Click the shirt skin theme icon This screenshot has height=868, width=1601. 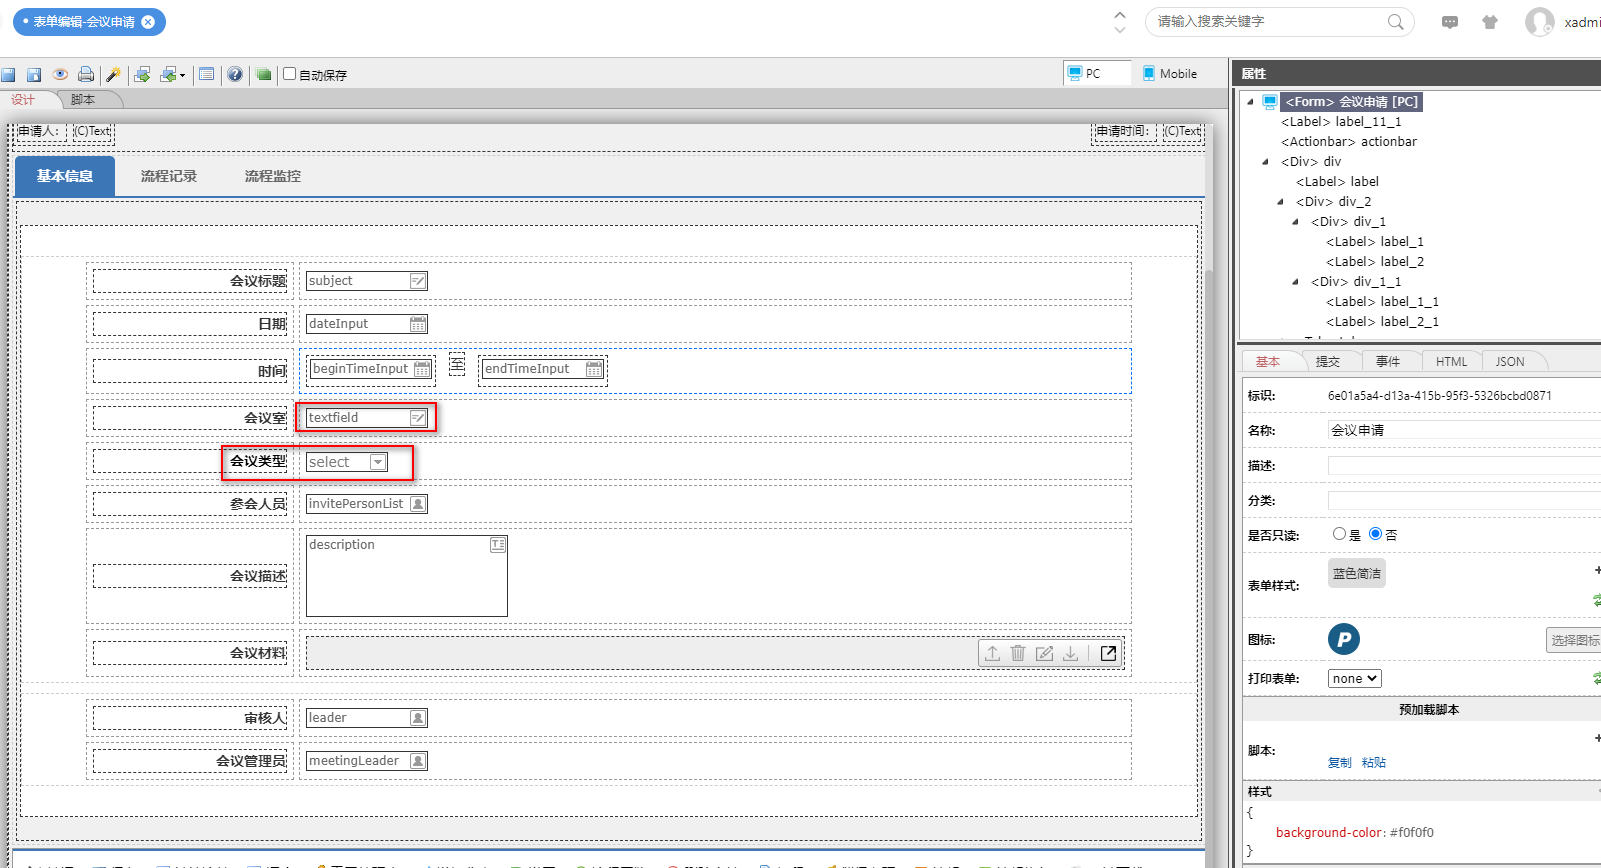1490,22
